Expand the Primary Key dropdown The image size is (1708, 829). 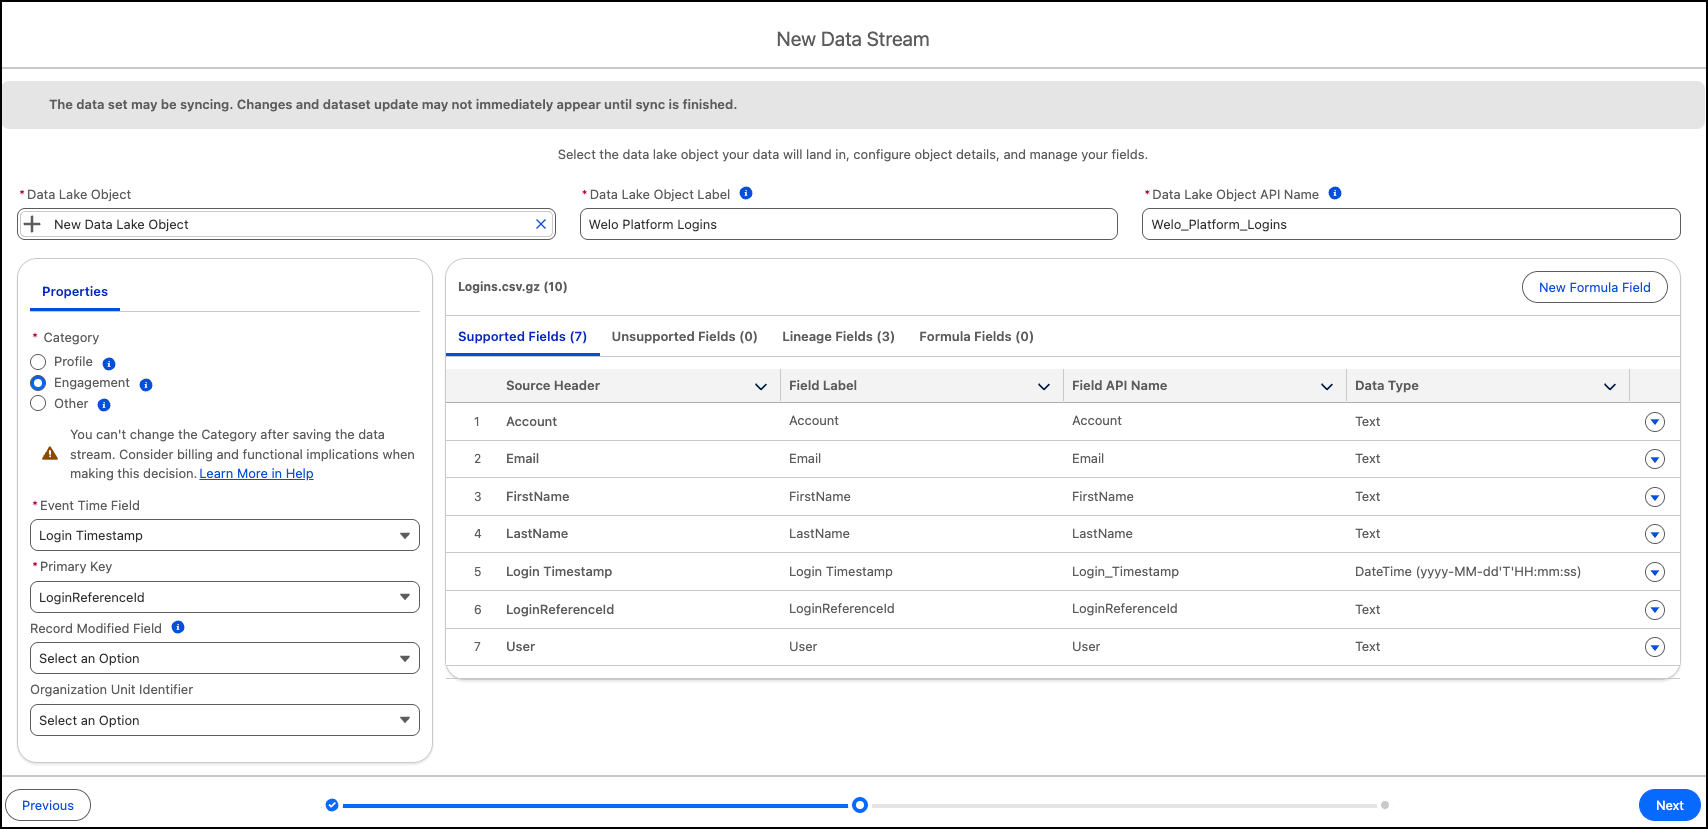(224, 598)
